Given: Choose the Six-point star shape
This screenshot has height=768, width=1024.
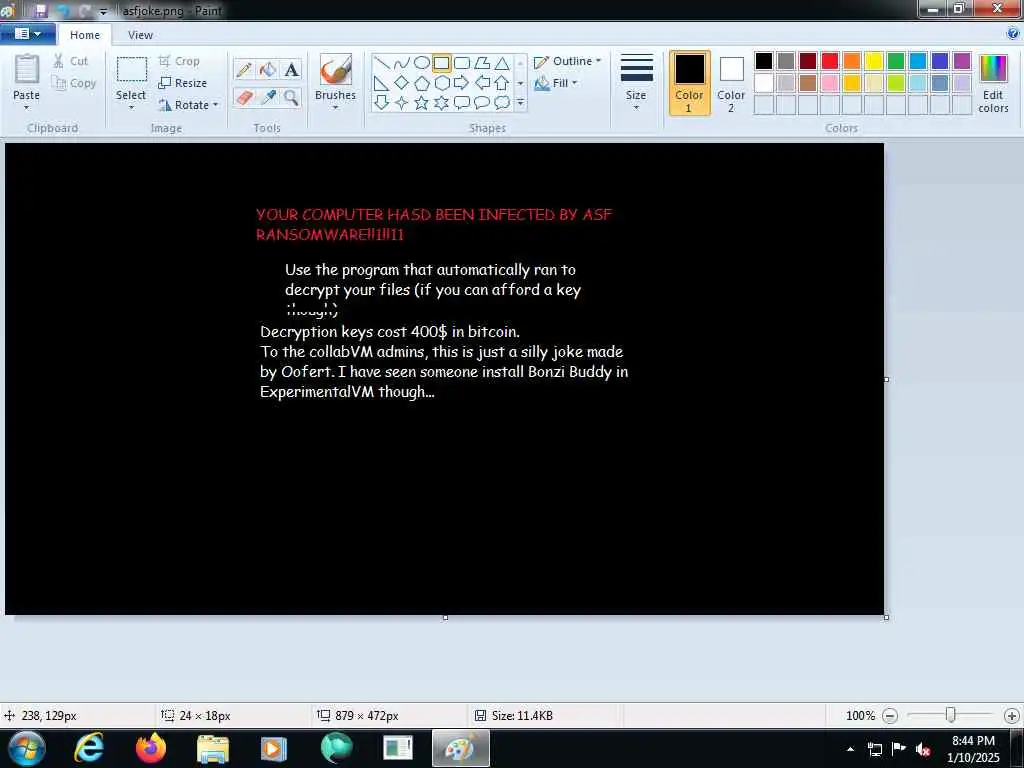Looking at the screenshot, I should (441, 103).
